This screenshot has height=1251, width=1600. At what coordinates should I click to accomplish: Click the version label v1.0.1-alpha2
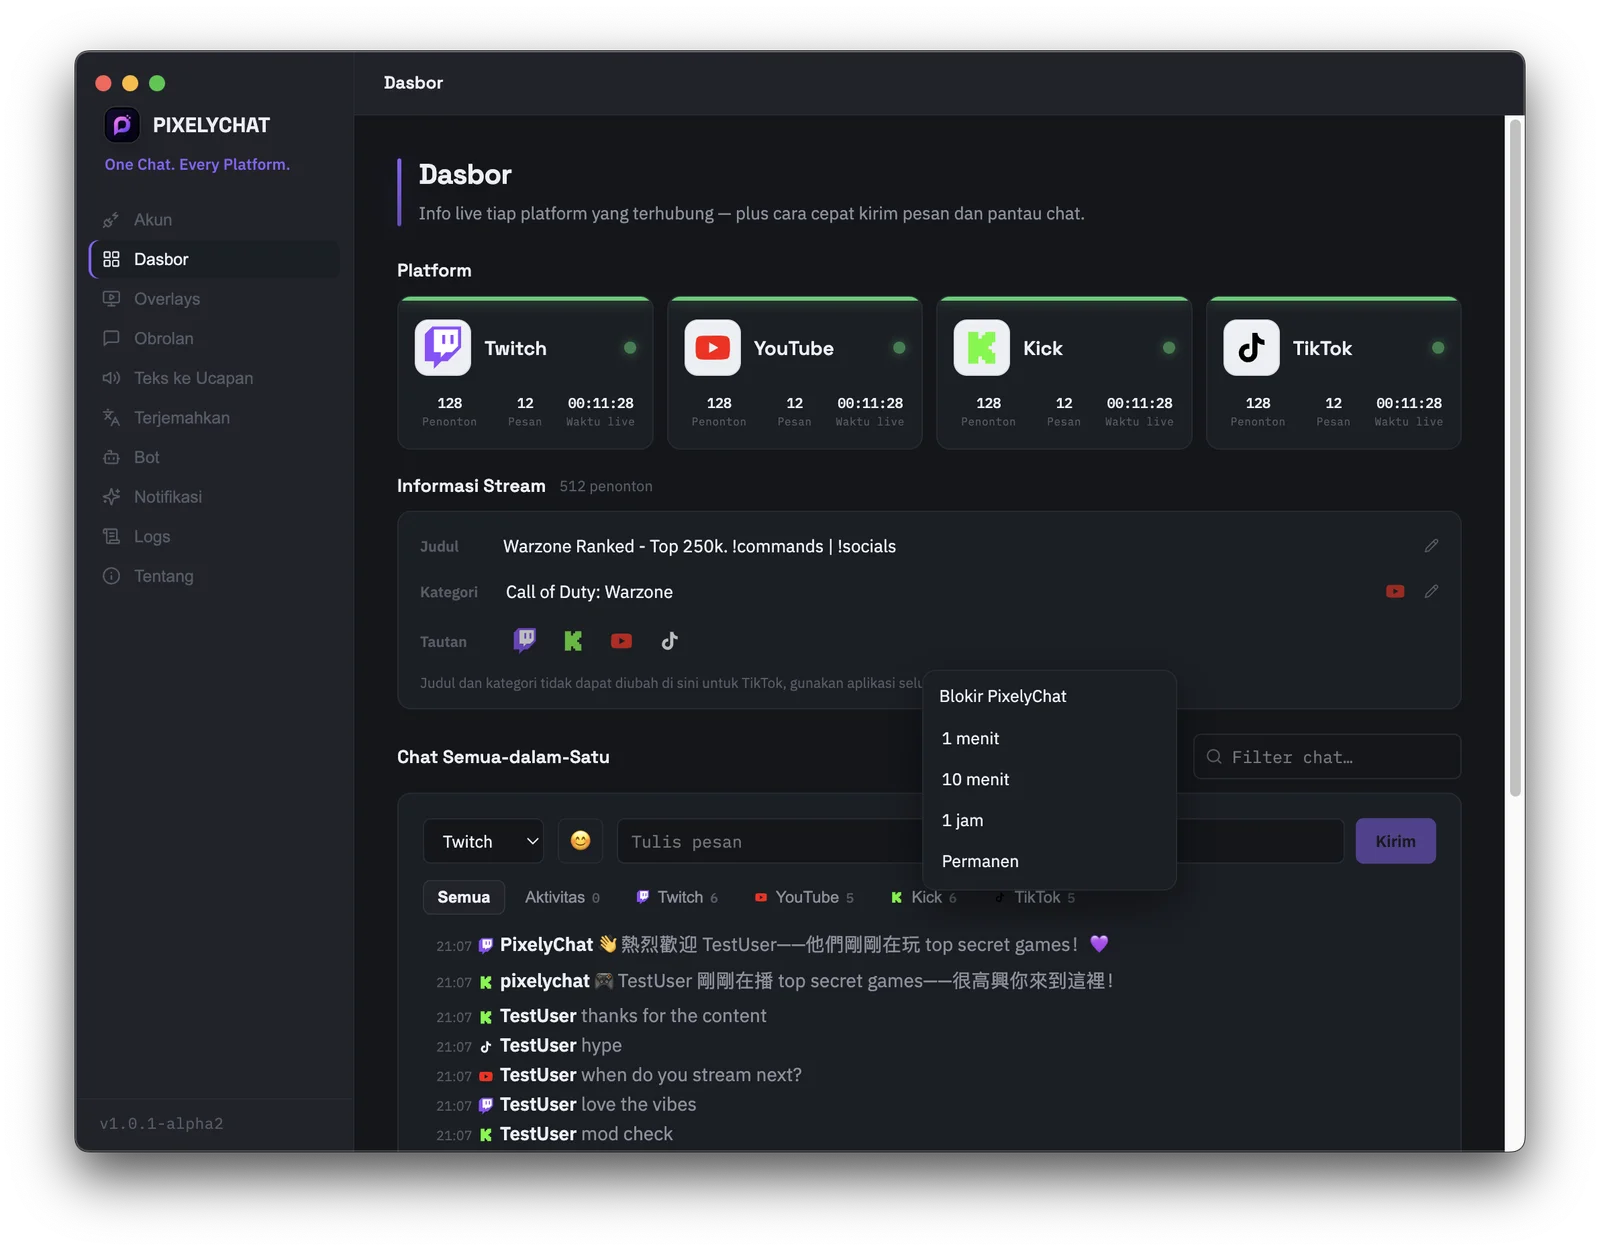click(x=161, y=1124)
